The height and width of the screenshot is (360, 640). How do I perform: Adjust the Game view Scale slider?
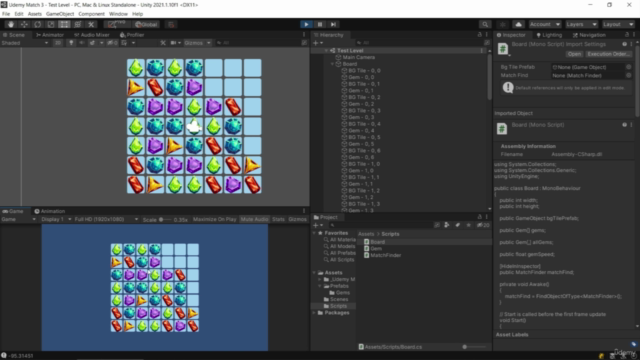click(165, 220)
